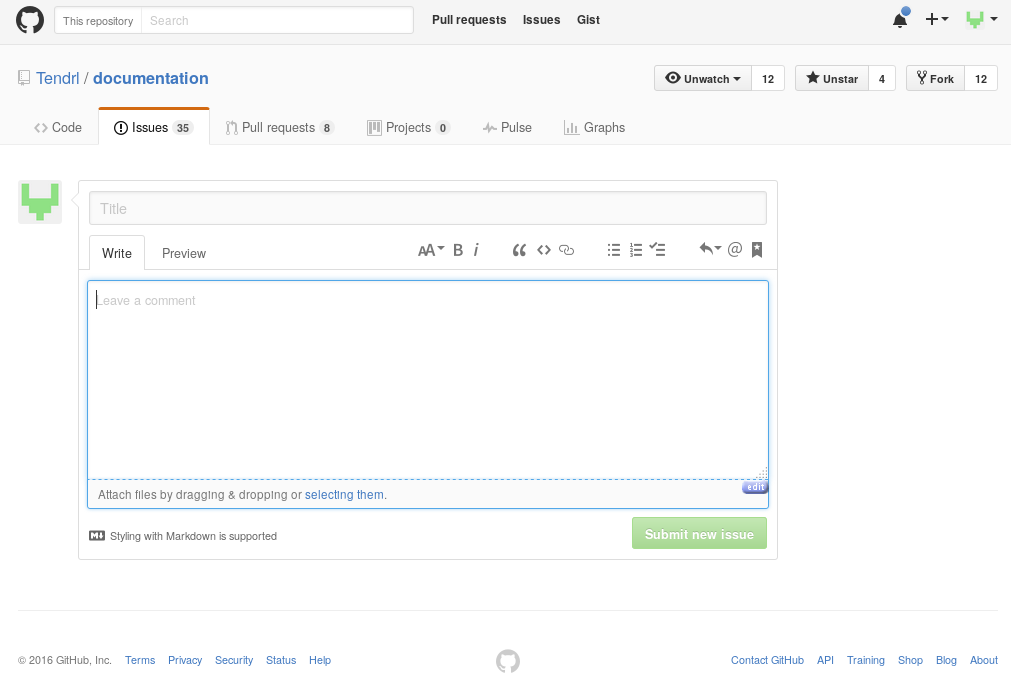Open the Status footer link
This screenshot has width=1011, height=689.
tap(281, 661)
